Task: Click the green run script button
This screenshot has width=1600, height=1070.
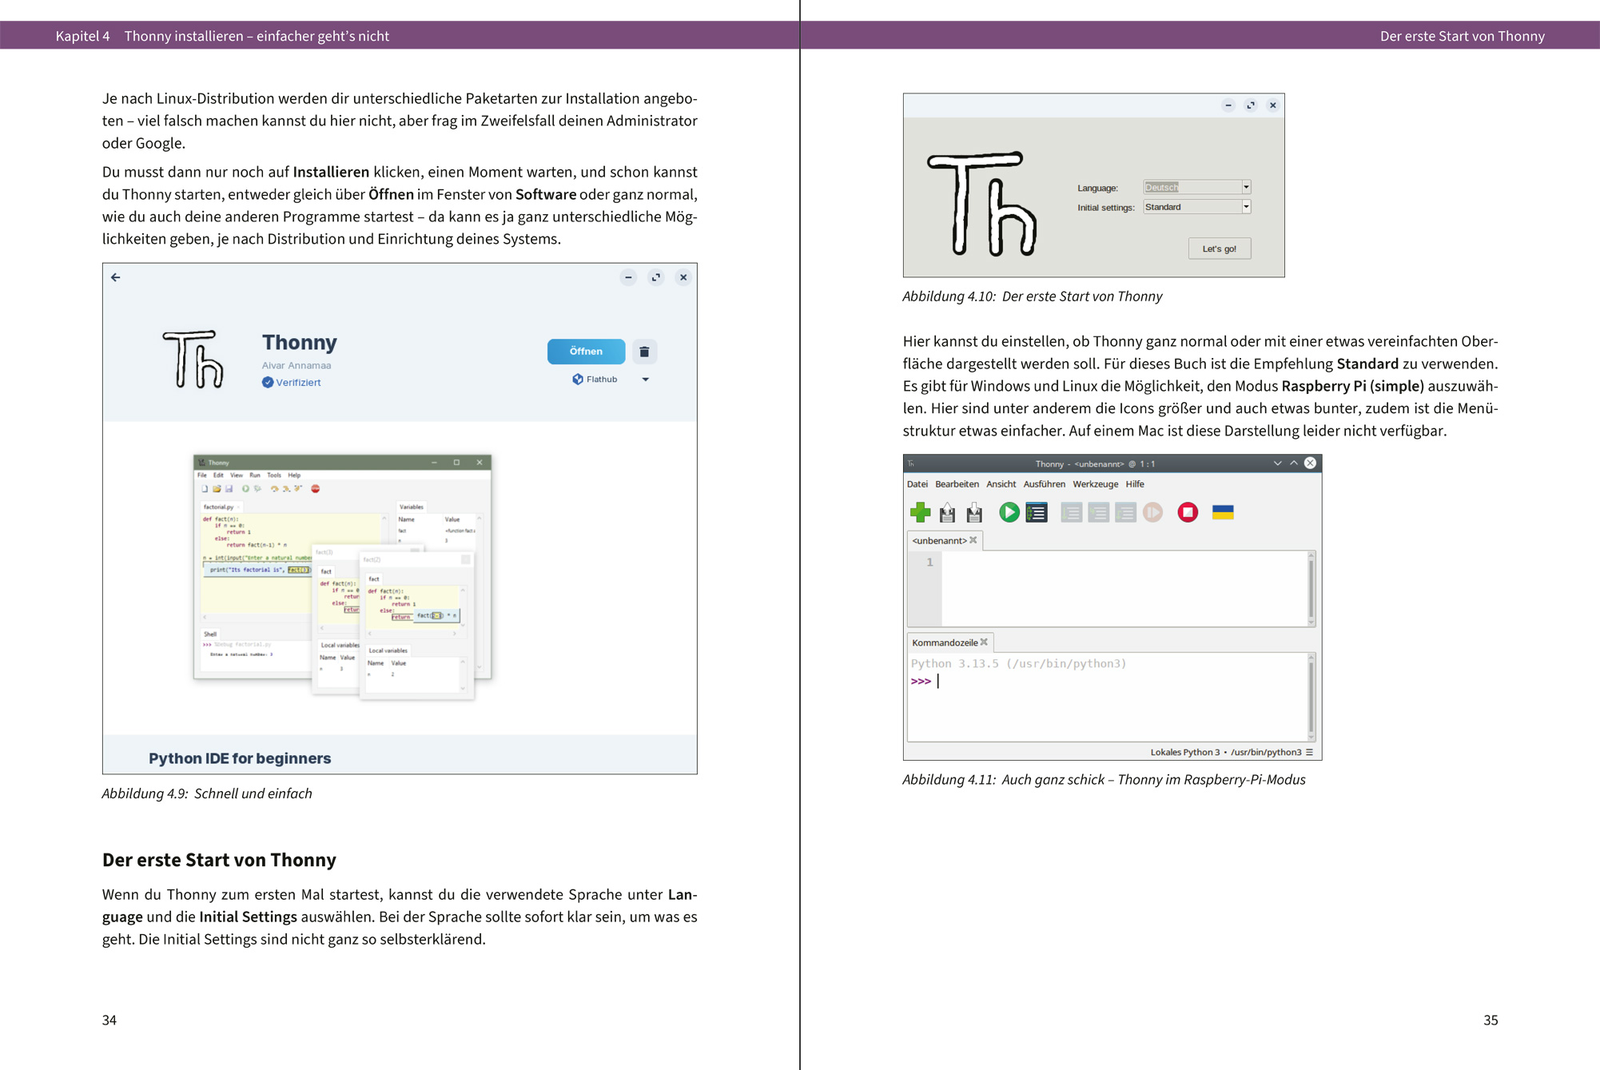Action: coord(1009,512)
